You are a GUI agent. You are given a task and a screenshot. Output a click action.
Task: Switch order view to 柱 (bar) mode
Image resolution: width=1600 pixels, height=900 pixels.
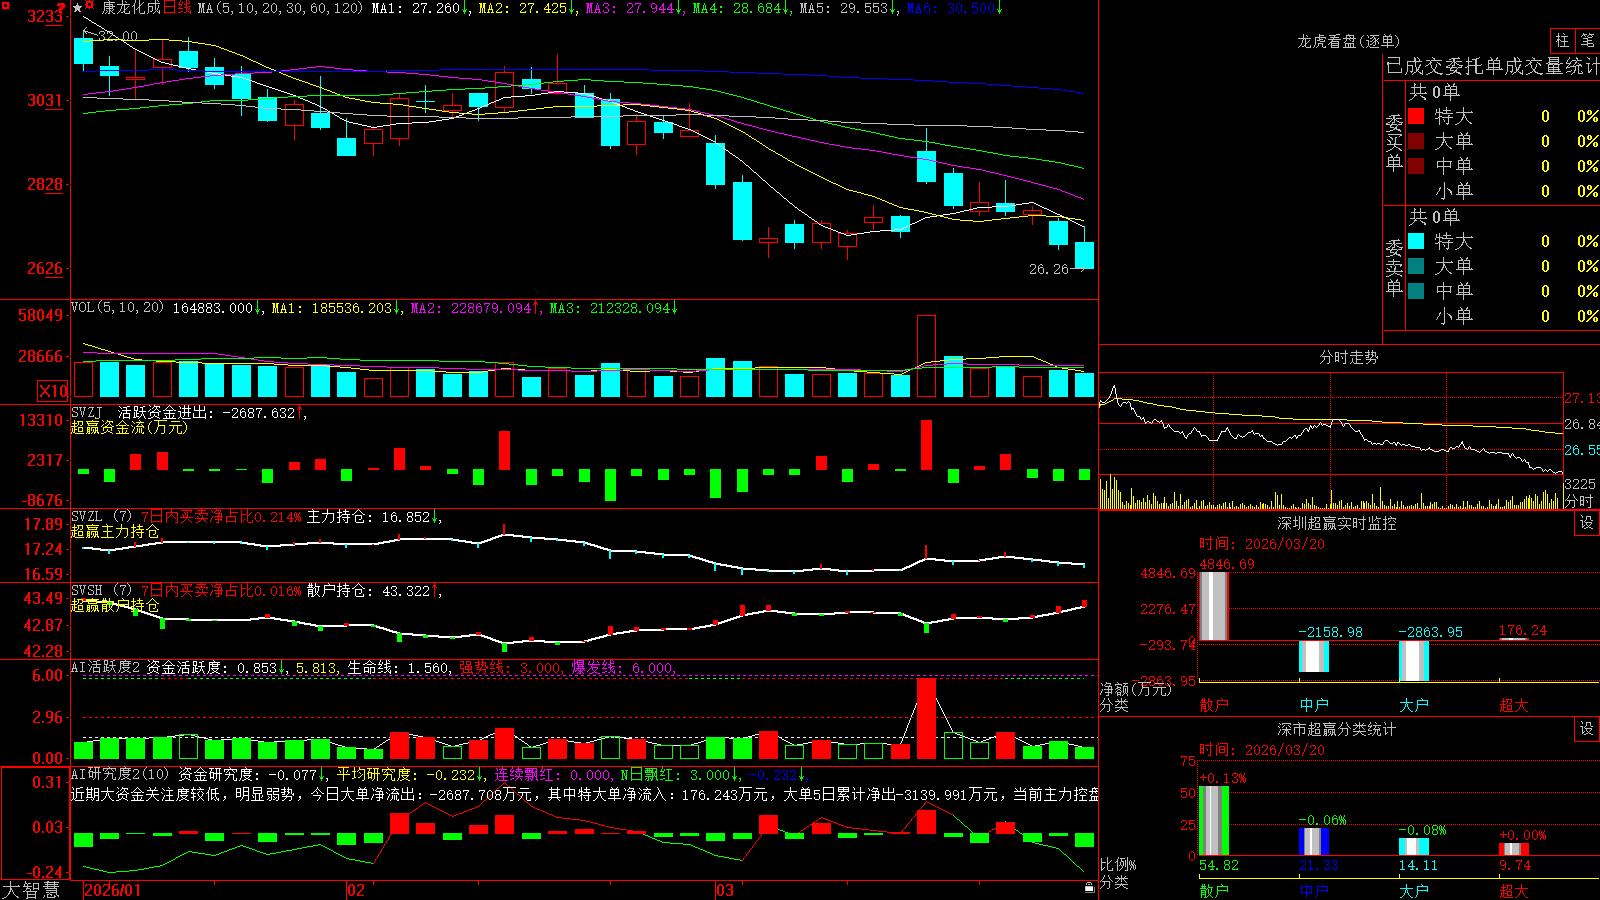click(x=1562, y=40)
